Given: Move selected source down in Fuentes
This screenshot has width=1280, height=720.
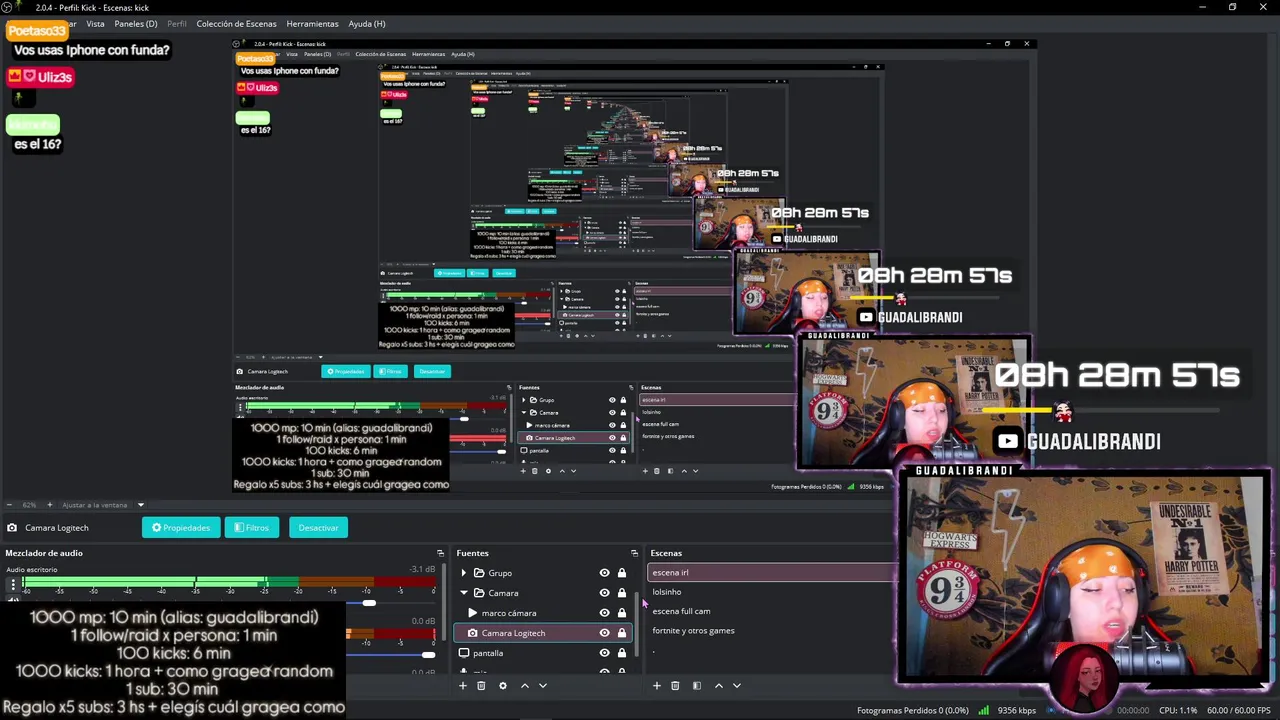Looking at the screenshot, I should 543,686.
